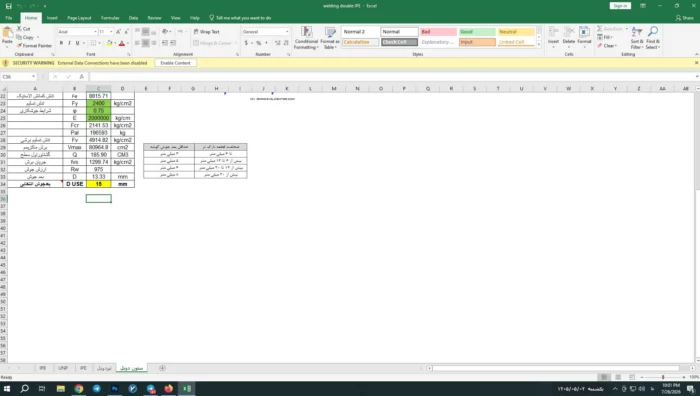Expand the Name Box dropdown
700x396 pixels.
pyautogui.click(x=33, y=77)
